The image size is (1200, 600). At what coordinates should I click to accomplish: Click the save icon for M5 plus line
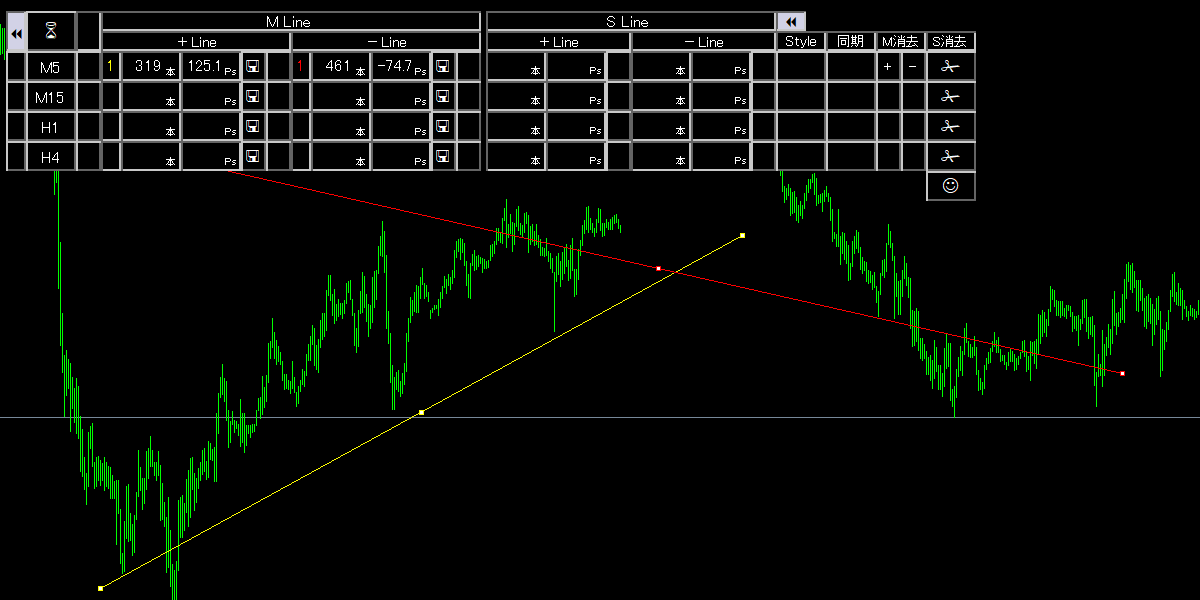[252, 67]
